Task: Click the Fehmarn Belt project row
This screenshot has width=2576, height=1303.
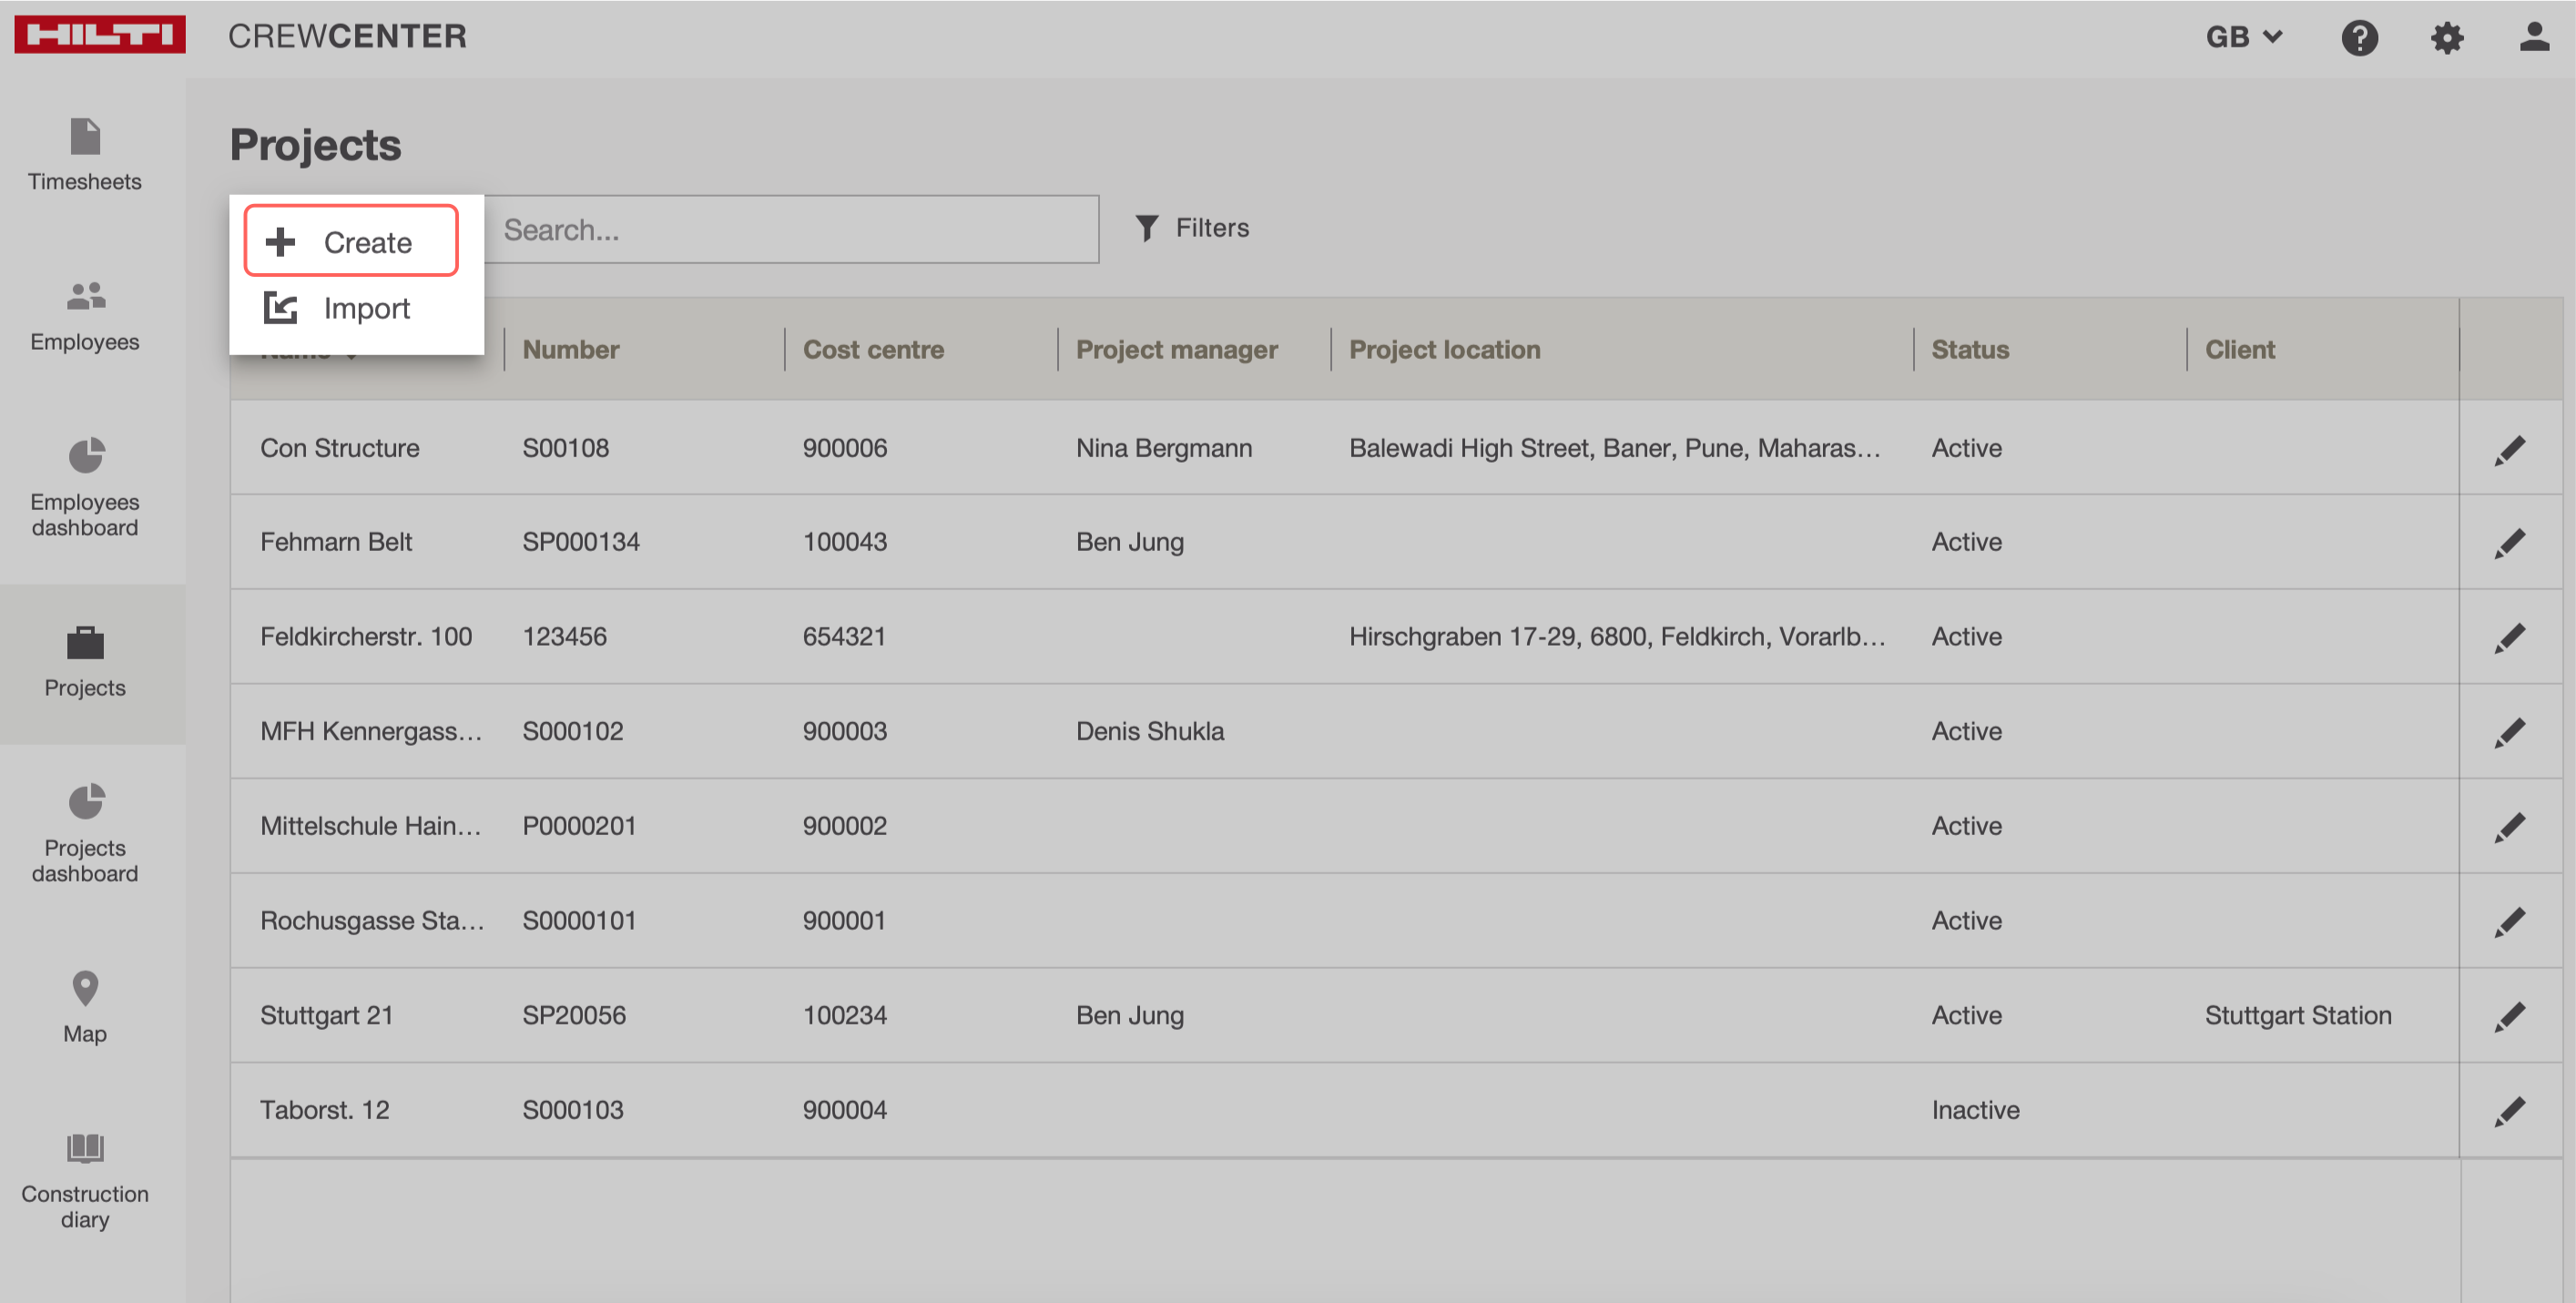Action: pyautogui.click(x=336, y=542)
